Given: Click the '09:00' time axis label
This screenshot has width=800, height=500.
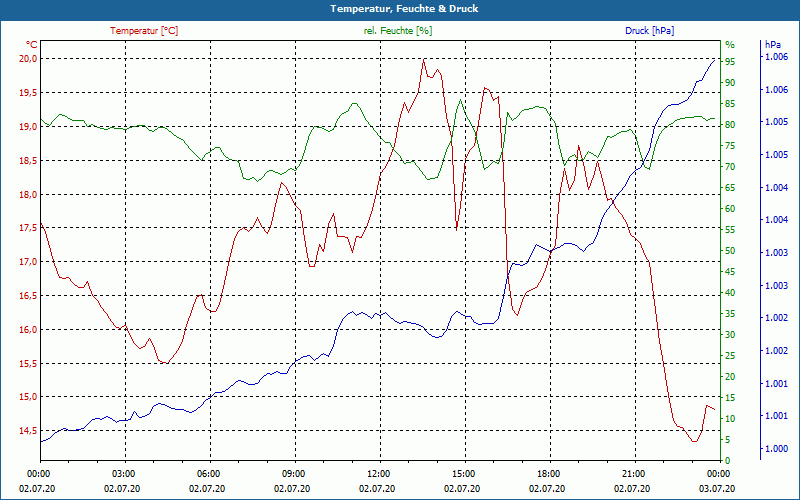Looking at the screenshot, I should coord(292,473).
